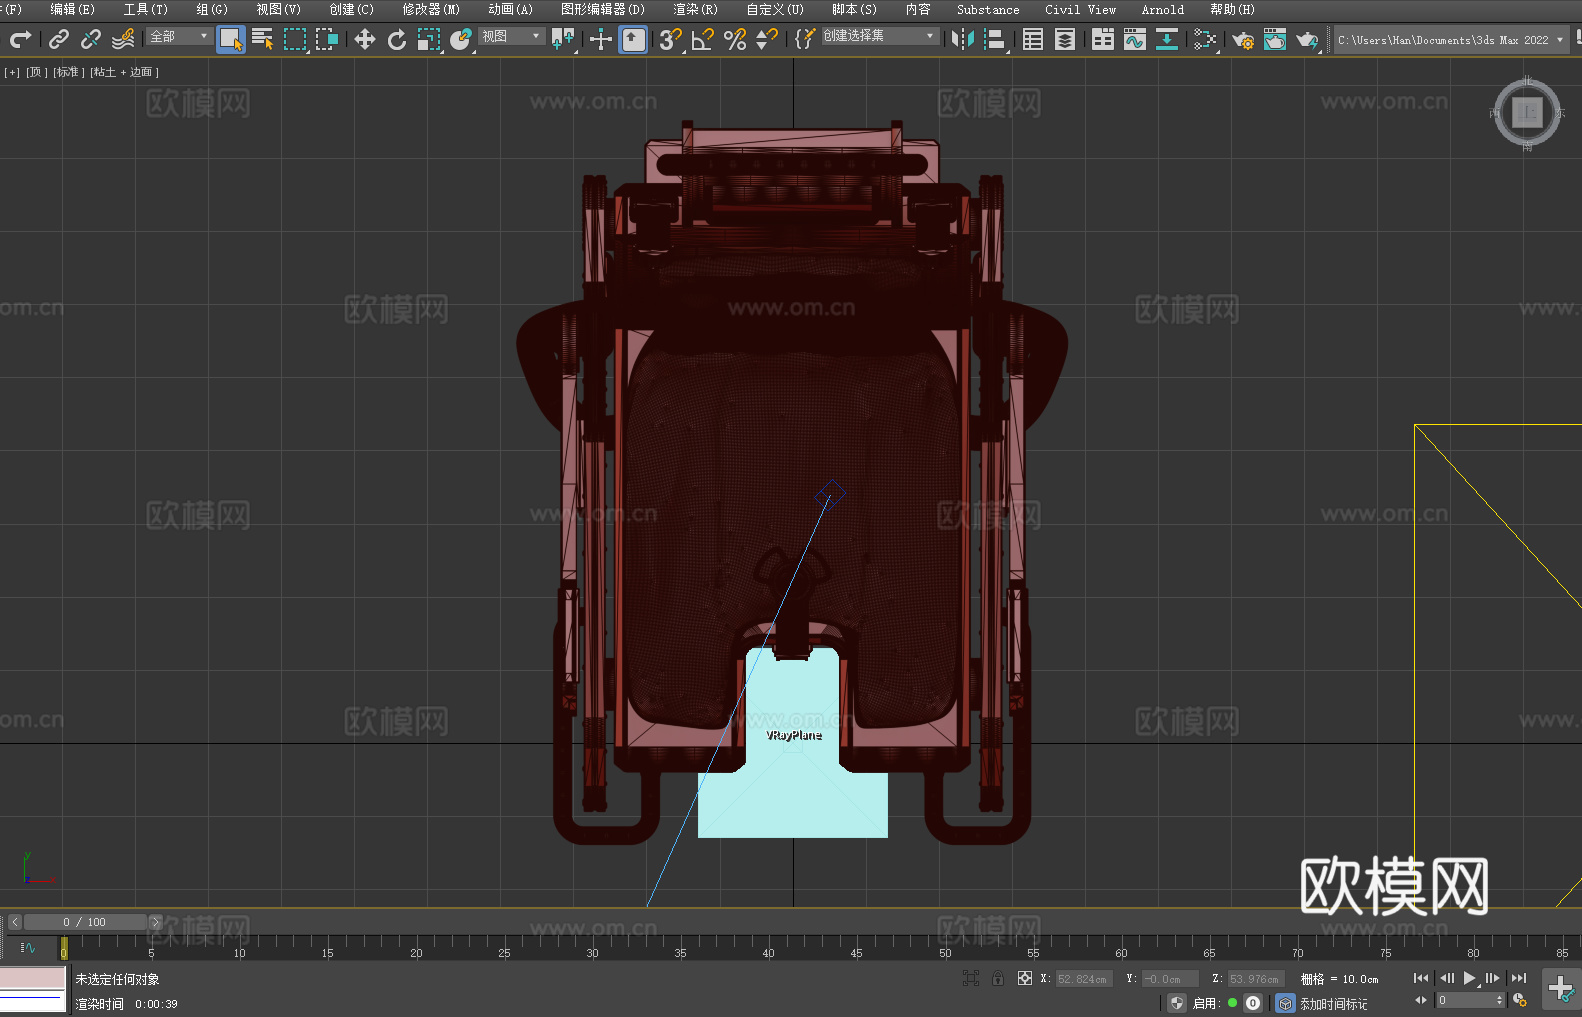Image resolution: width=1582 pixels, height=1017 pixels.
Task: Toggle 3D Snaps
Action: pos(671,39)
